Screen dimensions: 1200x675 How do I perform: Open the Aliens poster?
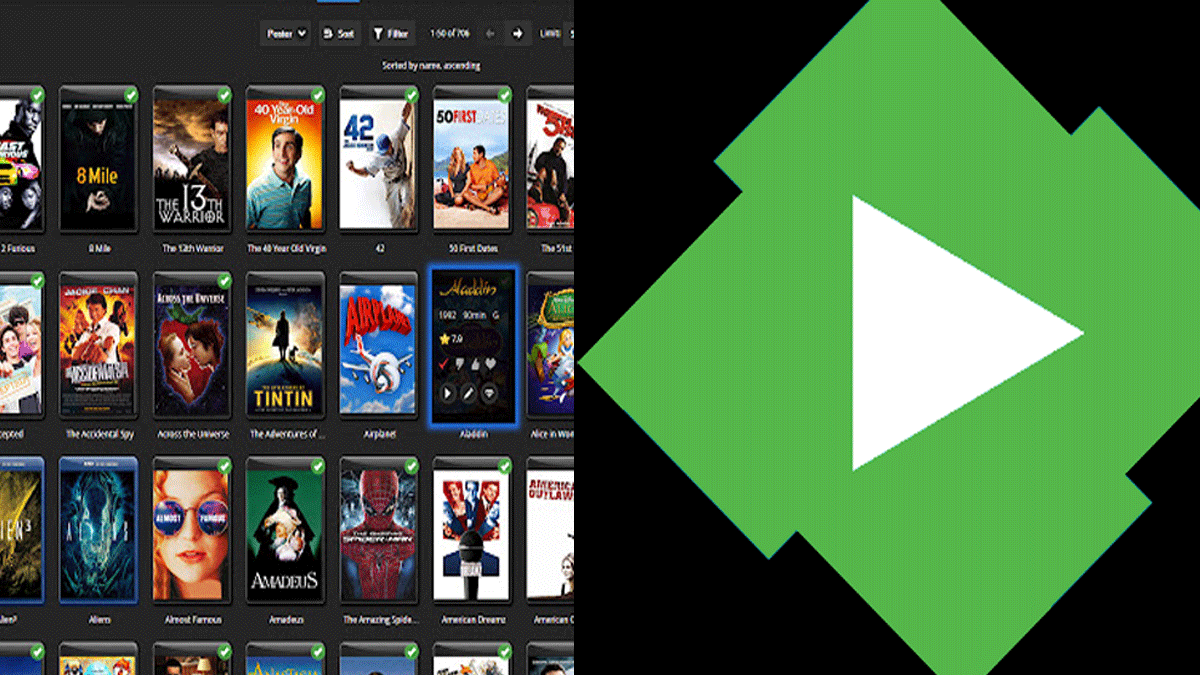point(98,531)
